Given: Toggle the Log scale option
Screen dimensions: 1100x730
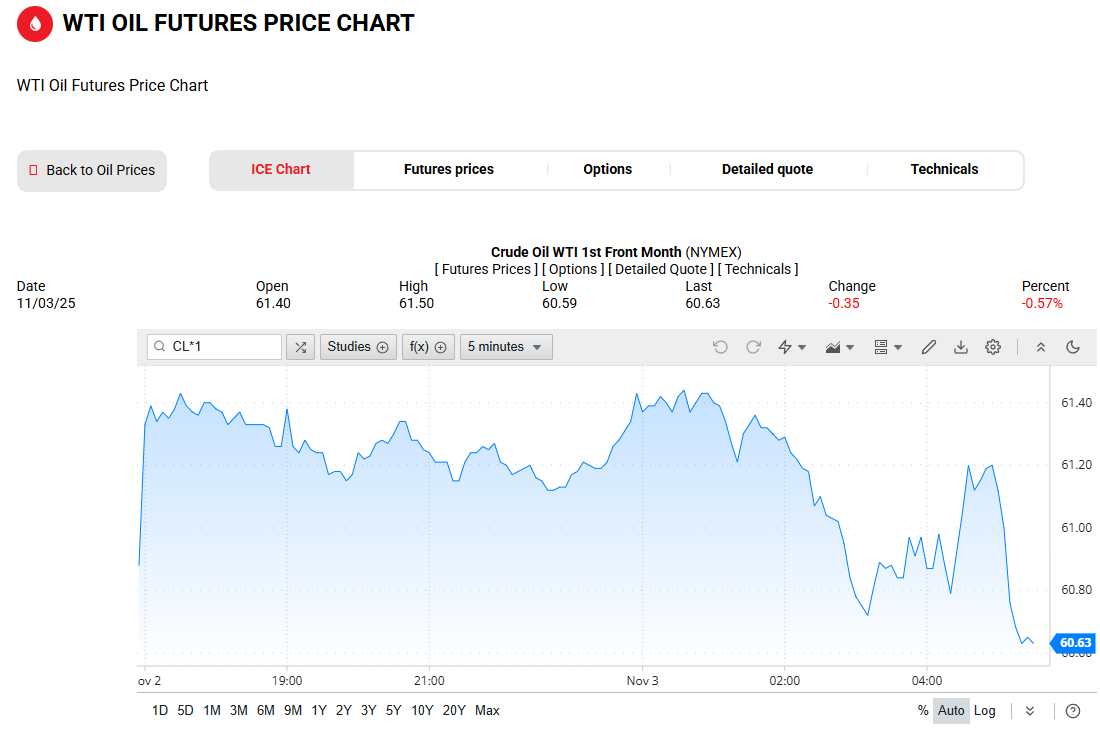Looking at the screenshot, I should 985,711.
